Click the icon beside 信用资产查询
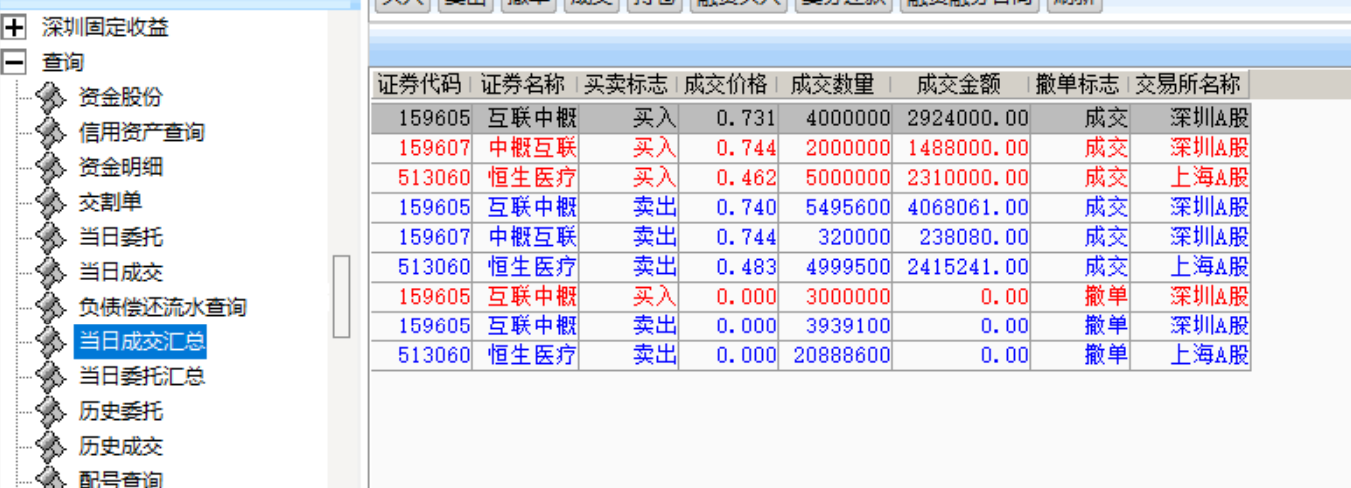 50,132
